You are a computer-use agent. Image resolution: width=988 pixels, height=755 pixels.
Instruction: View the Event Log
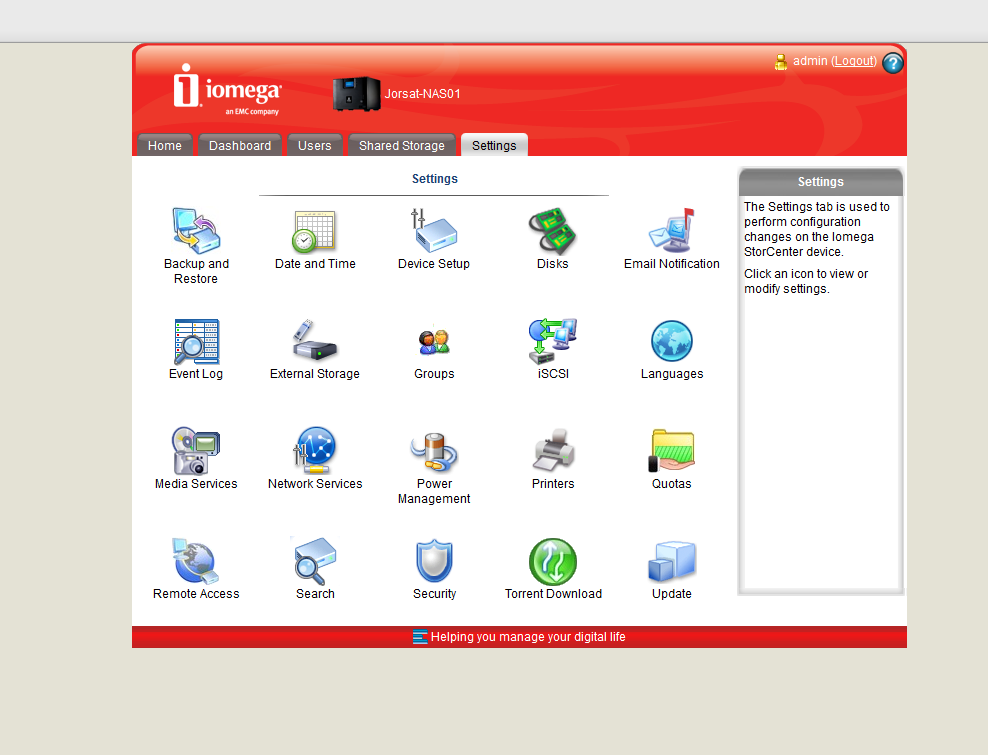pyautogui.click(x=196, y=342)
